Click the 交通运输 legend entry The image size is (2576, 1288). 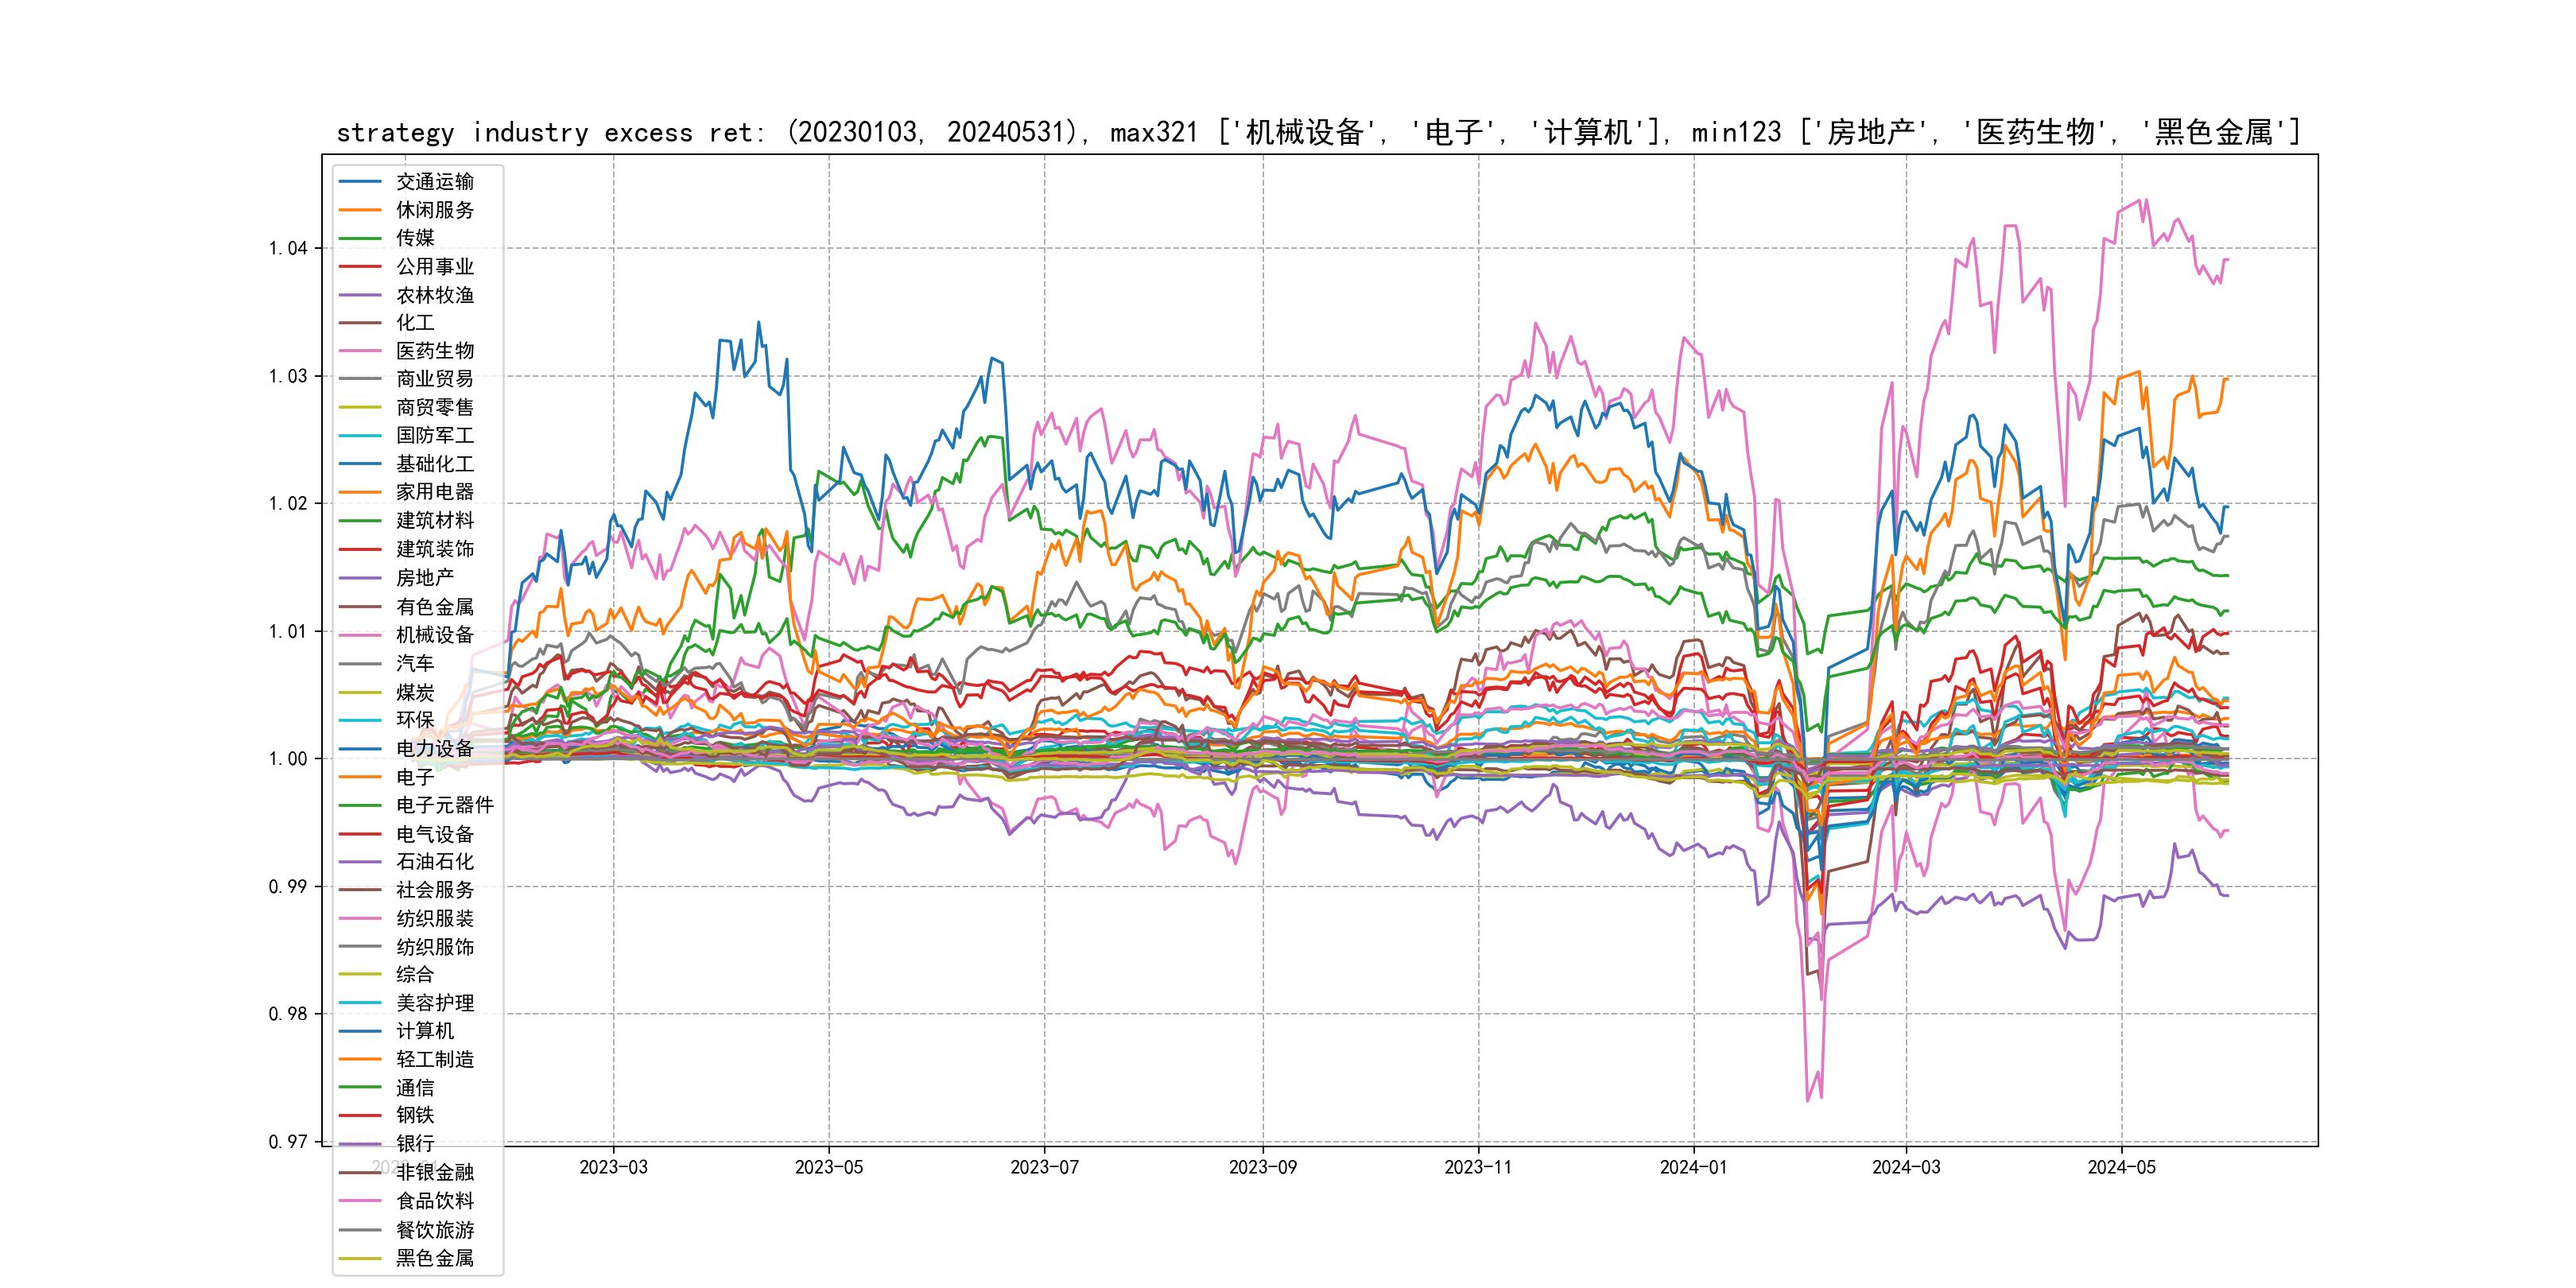(x=434, y=182)
